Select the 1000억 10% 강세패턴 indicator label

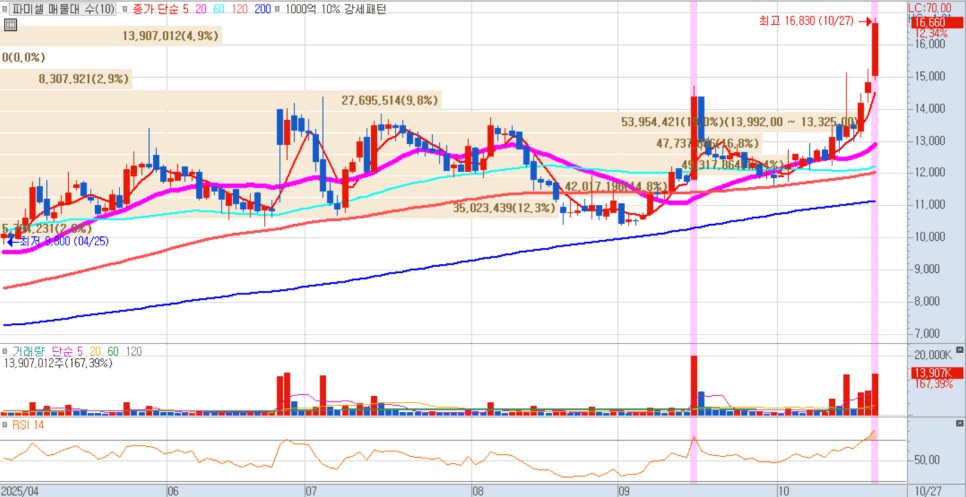point(335,9)
